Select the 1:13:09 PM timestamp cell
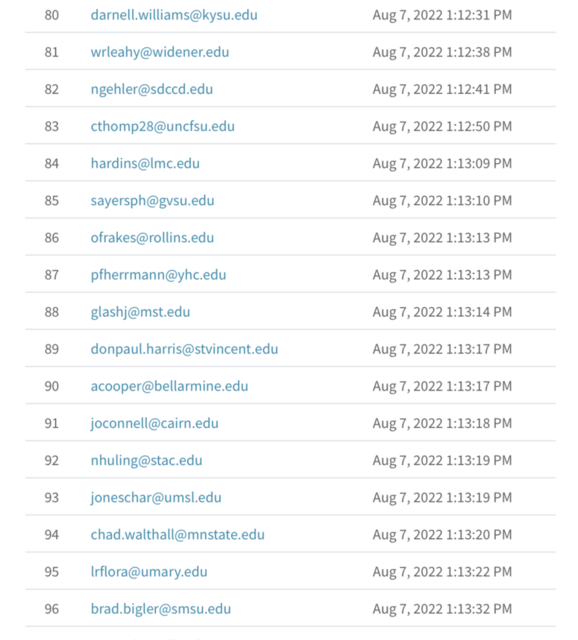Image resolution: width=578 pixels, height=640 pixels. (x=442, y=164)
